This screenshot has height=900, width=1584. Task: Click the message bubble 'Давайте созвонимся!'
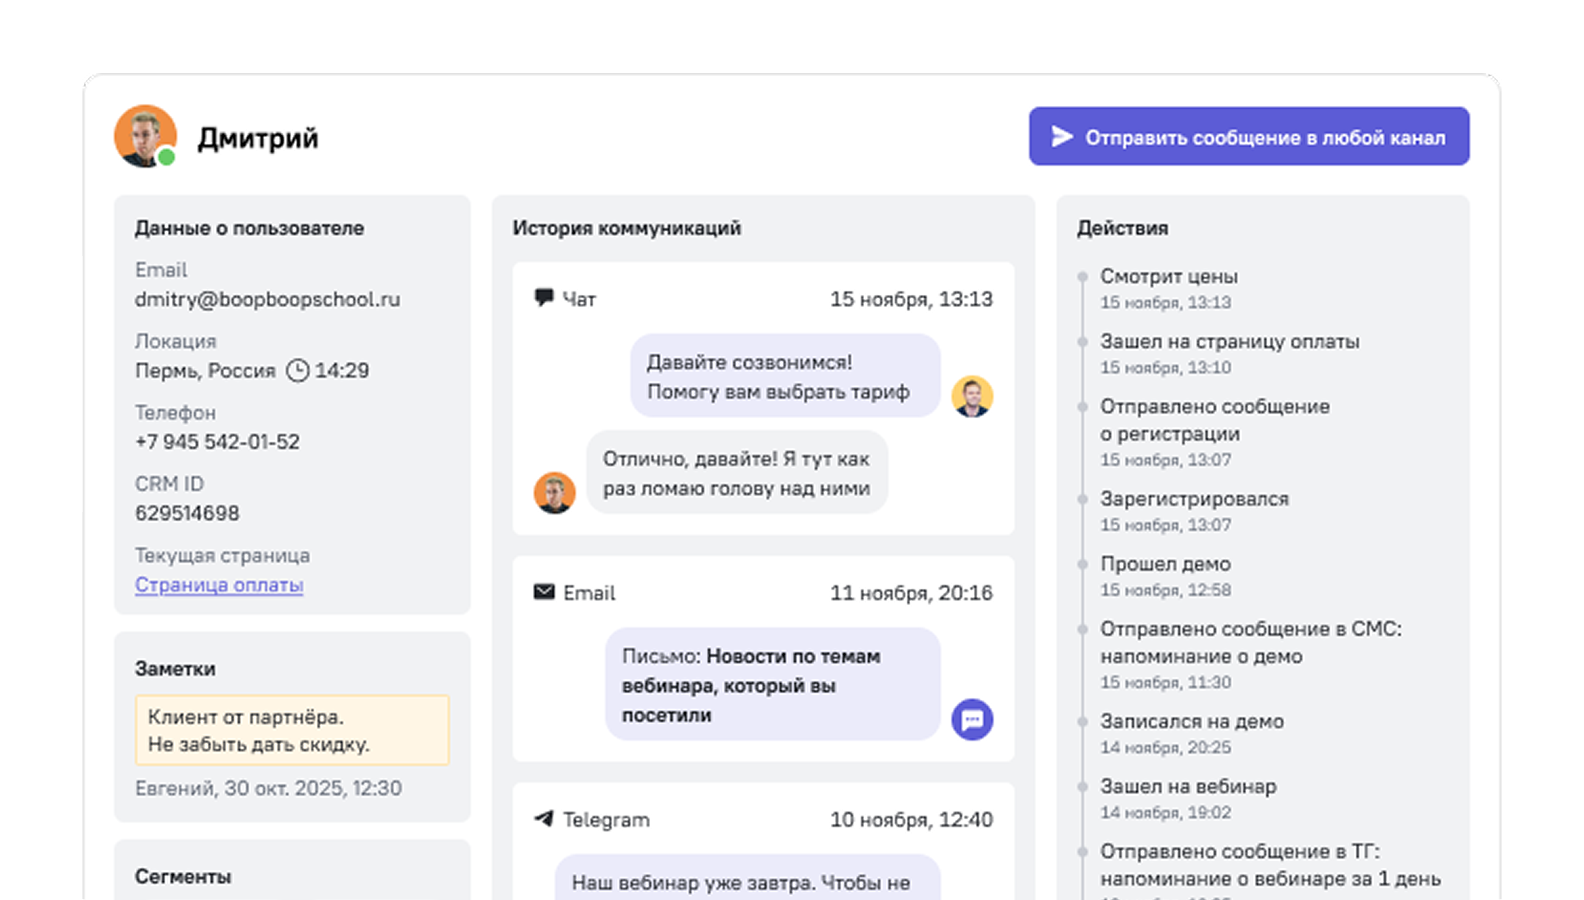[x=785, y=376]
